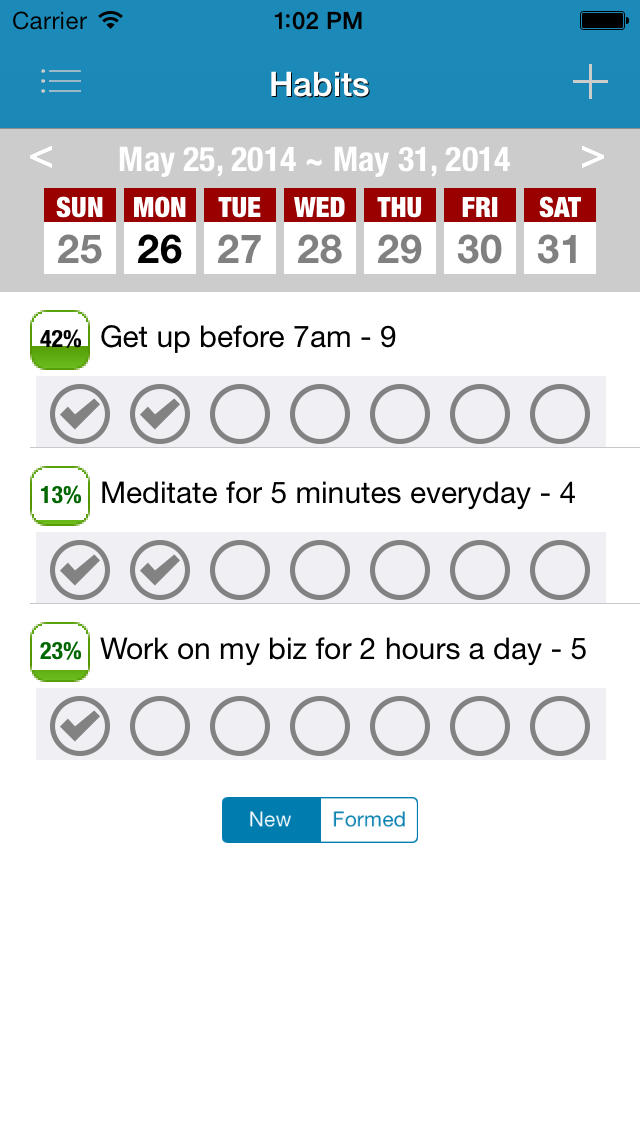This screenshot has height=1136, width=640.
Task: Check Monday for Work on my biz
Action: (x=160, y=726)
